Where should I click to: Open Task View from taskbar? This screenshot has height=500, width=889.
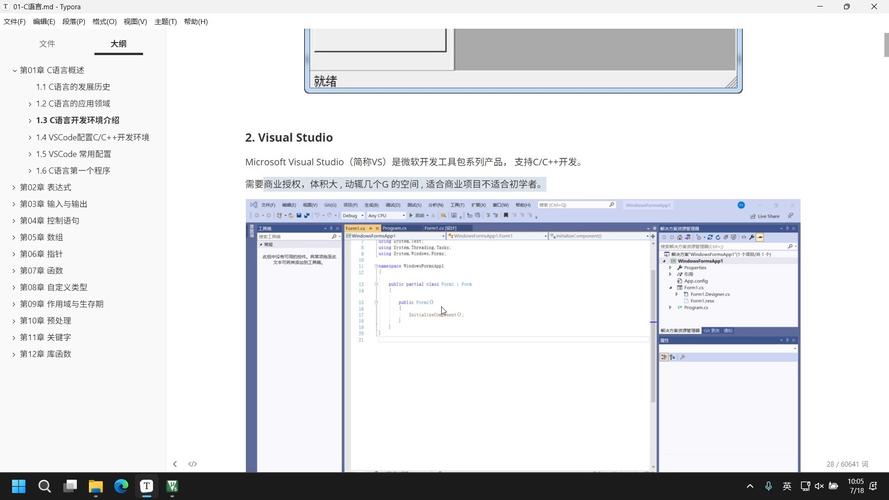pyautogui.click(x=70, y=487)
